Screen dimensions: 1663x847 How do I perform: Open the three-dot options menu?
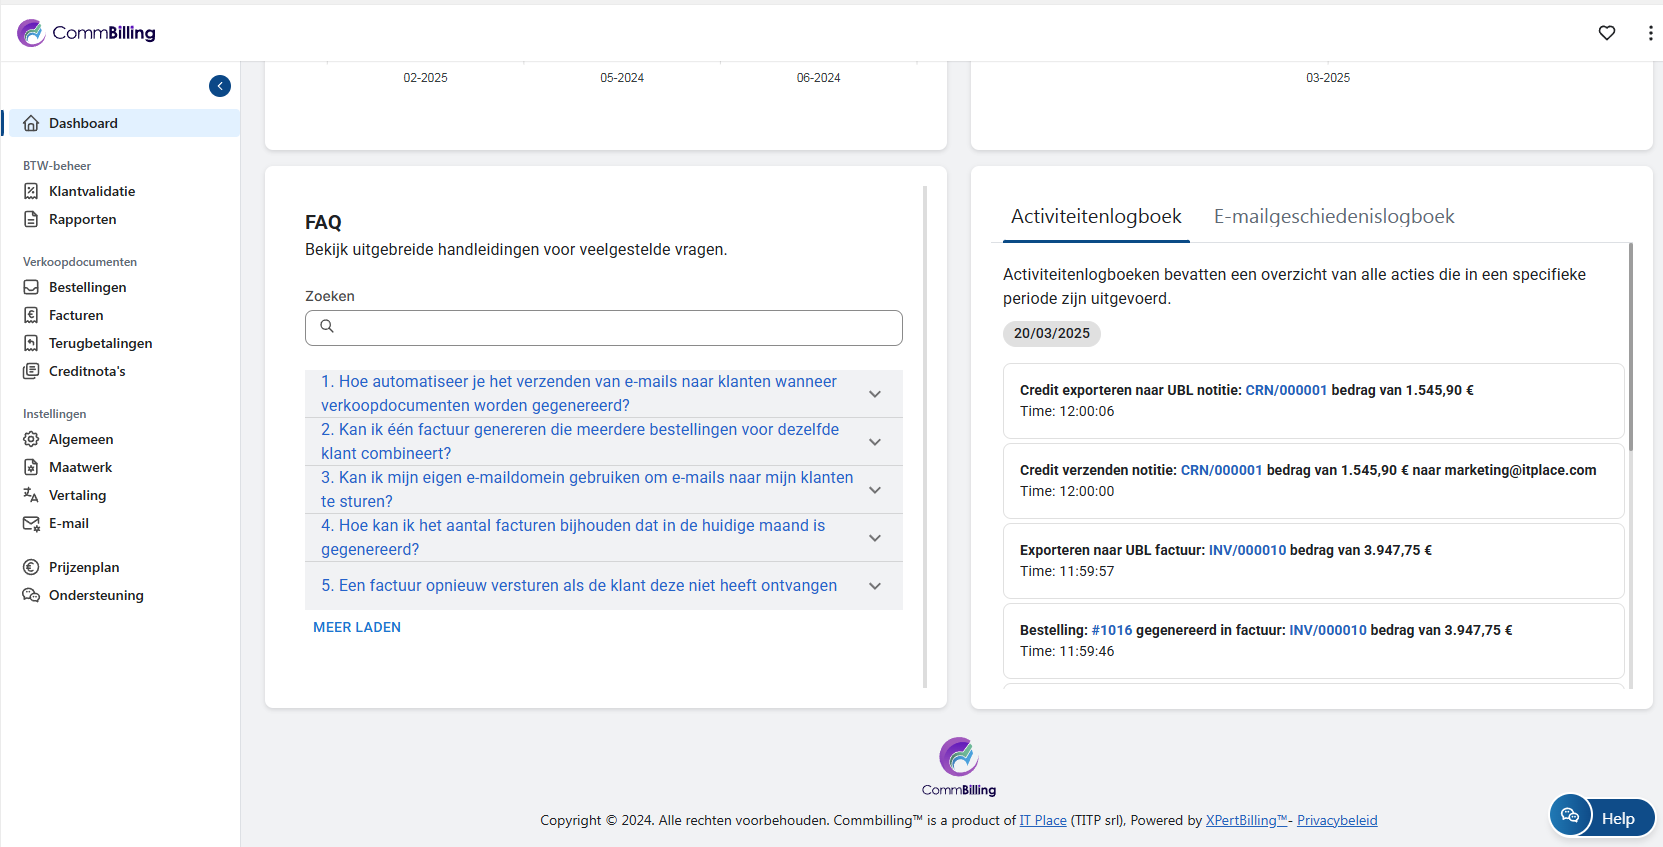tap(1649, 33)
